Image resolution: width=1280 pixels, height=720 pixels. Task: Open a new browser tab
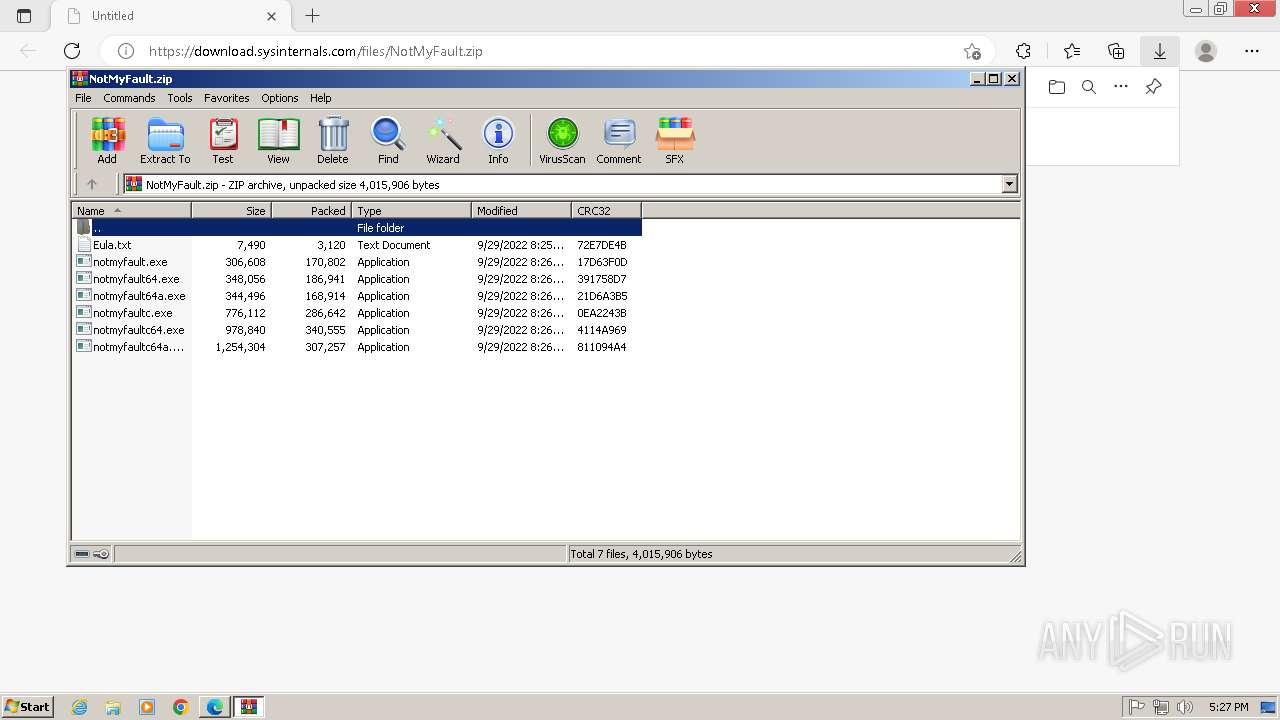(x=312, y=16)
